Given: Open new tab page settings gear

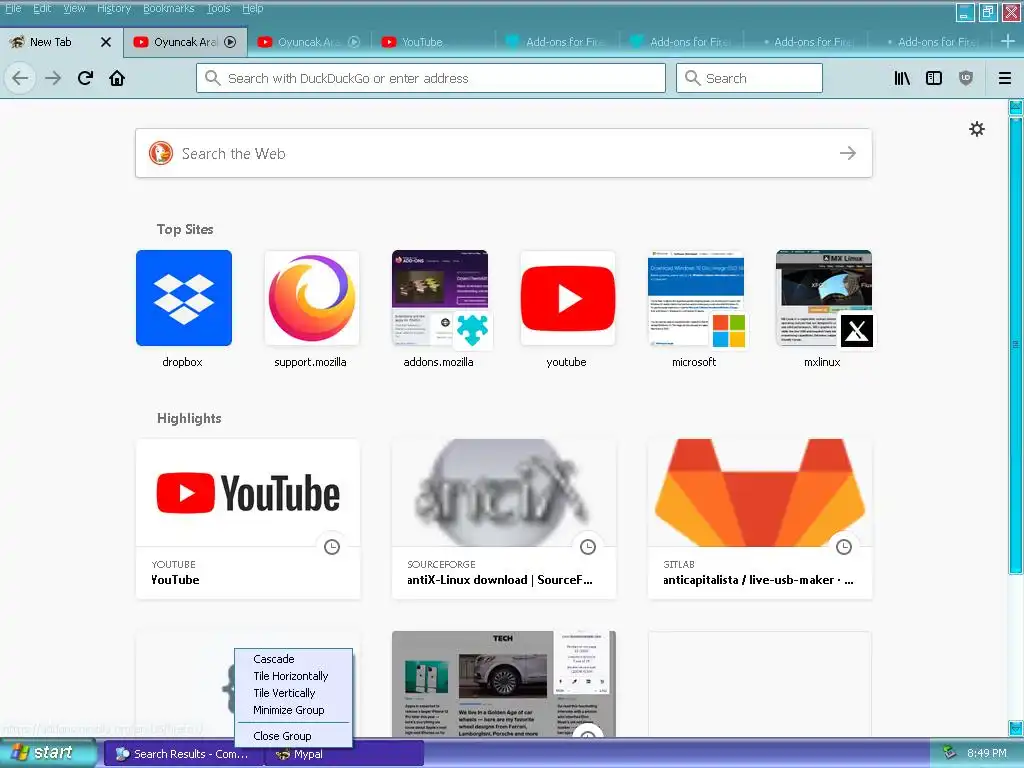Looking at the screenshot, I should pos(976,129).
